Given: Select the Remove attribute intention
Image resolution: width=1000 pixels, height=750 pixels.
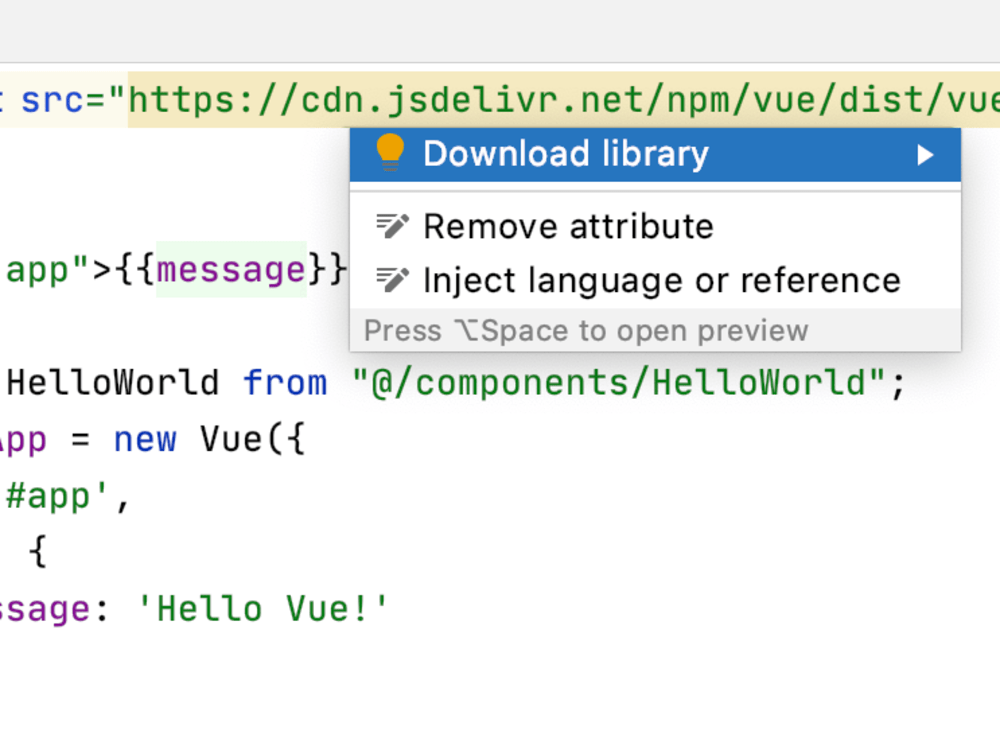Looking at the screenshot, I should [568, 225].
